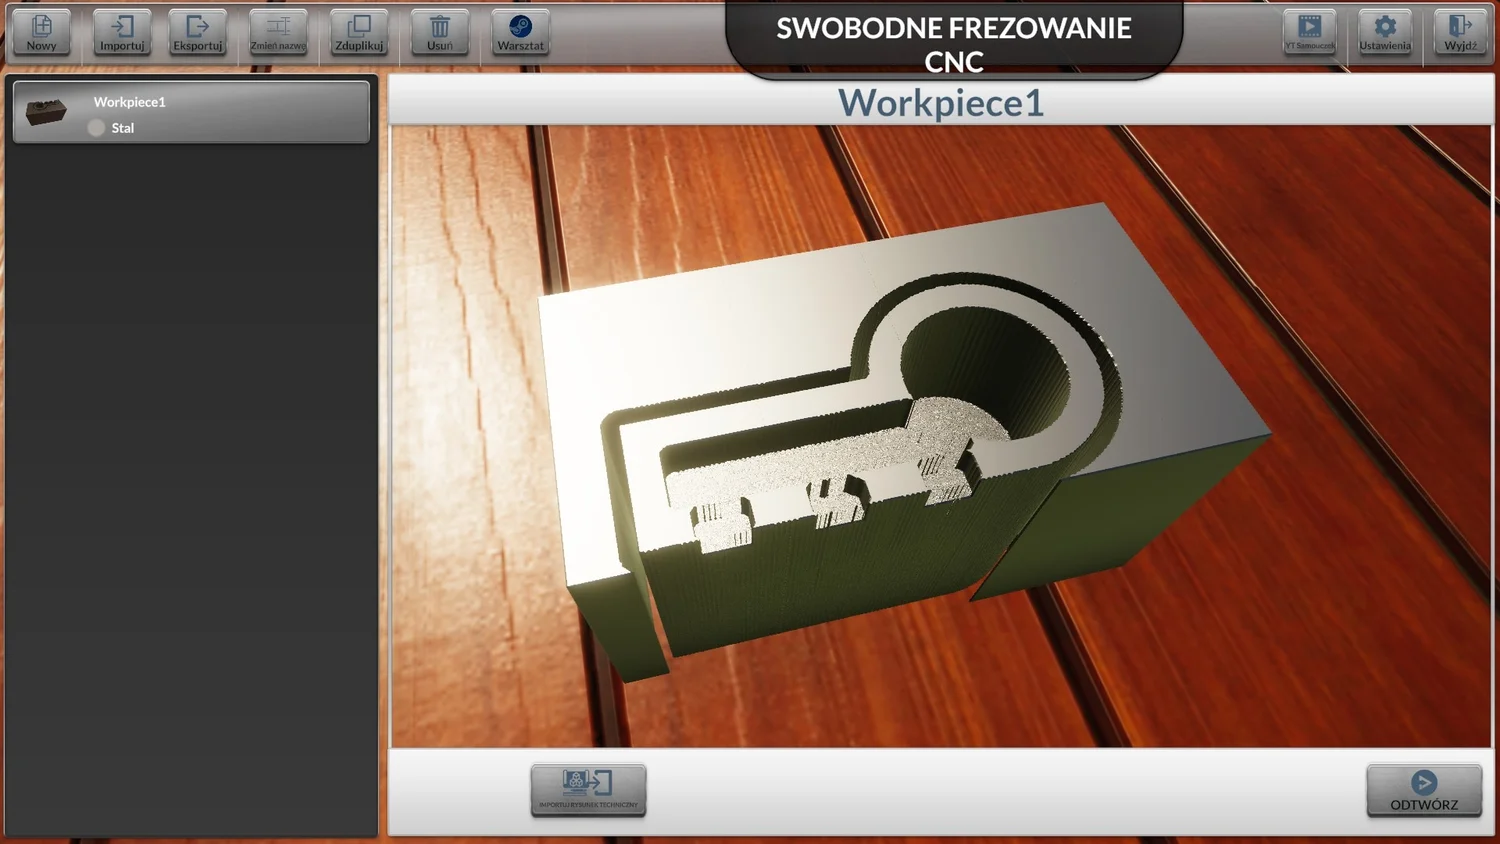This screenshot has width=1500, height=844.
Task: Click the Stal material label
Action: point(123,128)
